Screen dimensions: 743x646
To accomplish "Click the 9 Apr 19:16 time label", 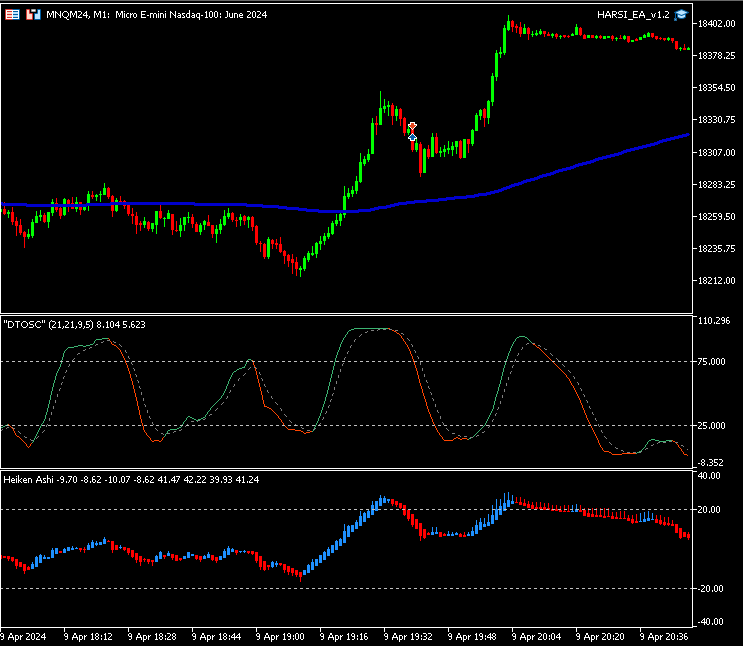I will point(344,637).
